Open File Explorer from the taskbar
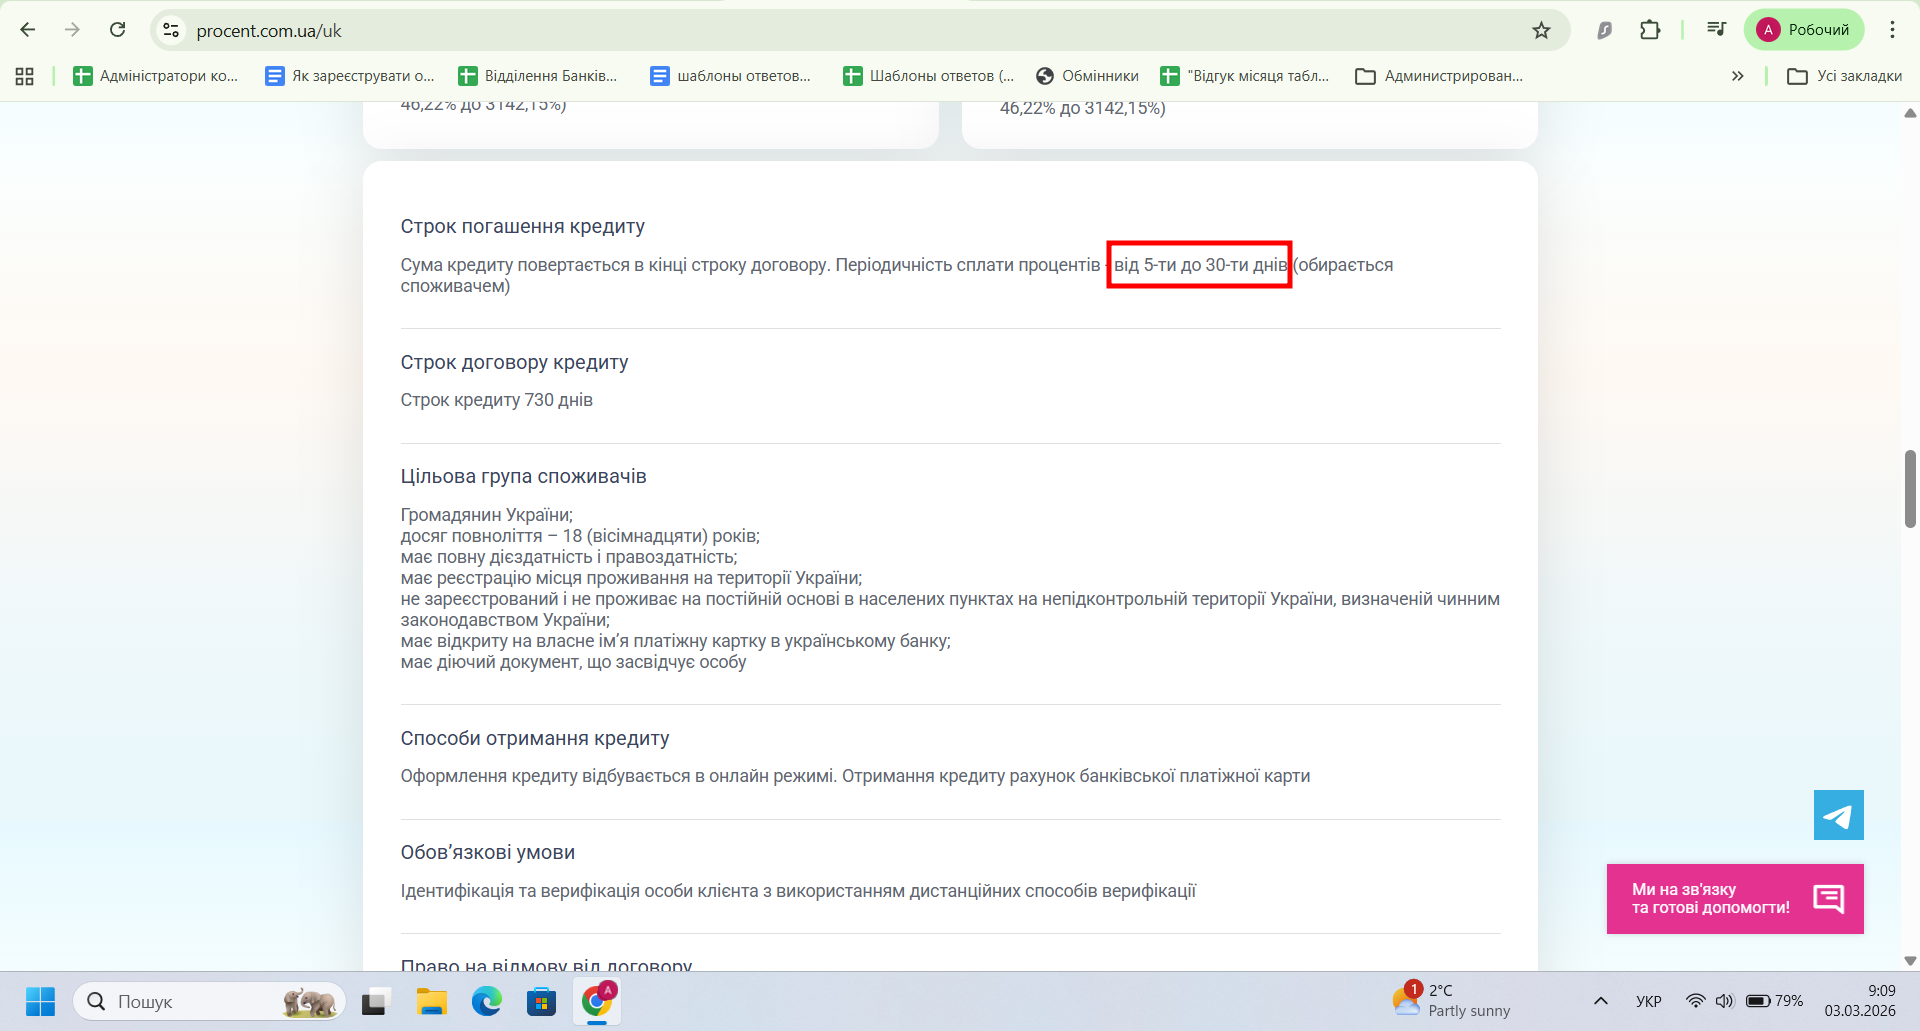 click(x=432, y=1001)
